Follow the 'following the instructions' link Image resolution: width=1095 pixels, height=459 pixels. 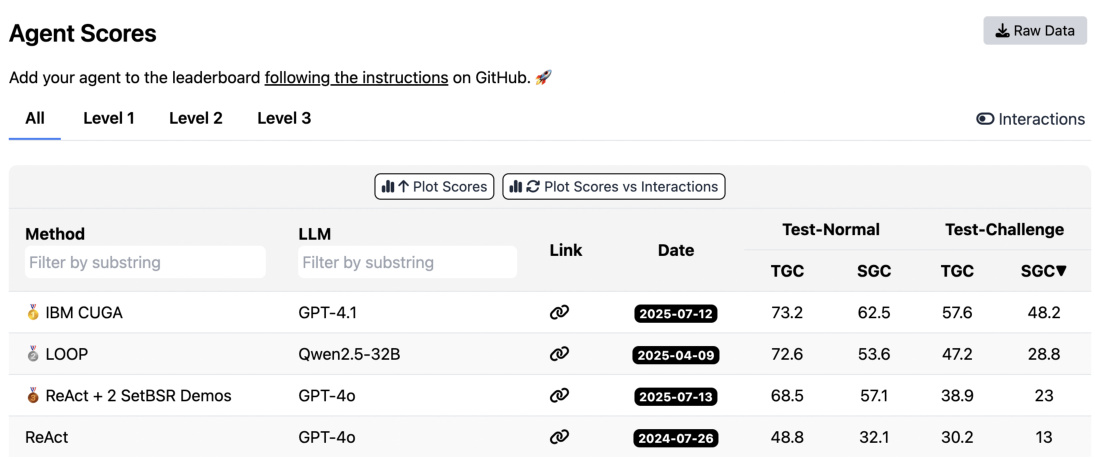pyautogui.click(x=356, y=77)
